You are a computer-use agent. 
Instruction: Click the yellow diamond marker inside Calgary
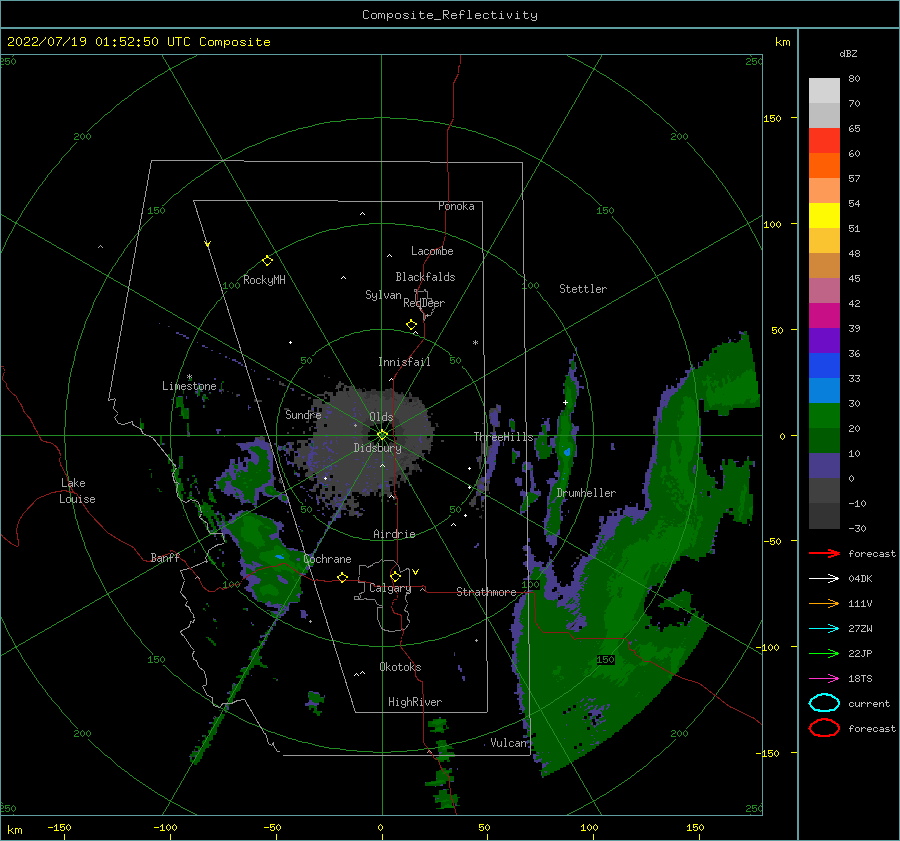[395, 576]
